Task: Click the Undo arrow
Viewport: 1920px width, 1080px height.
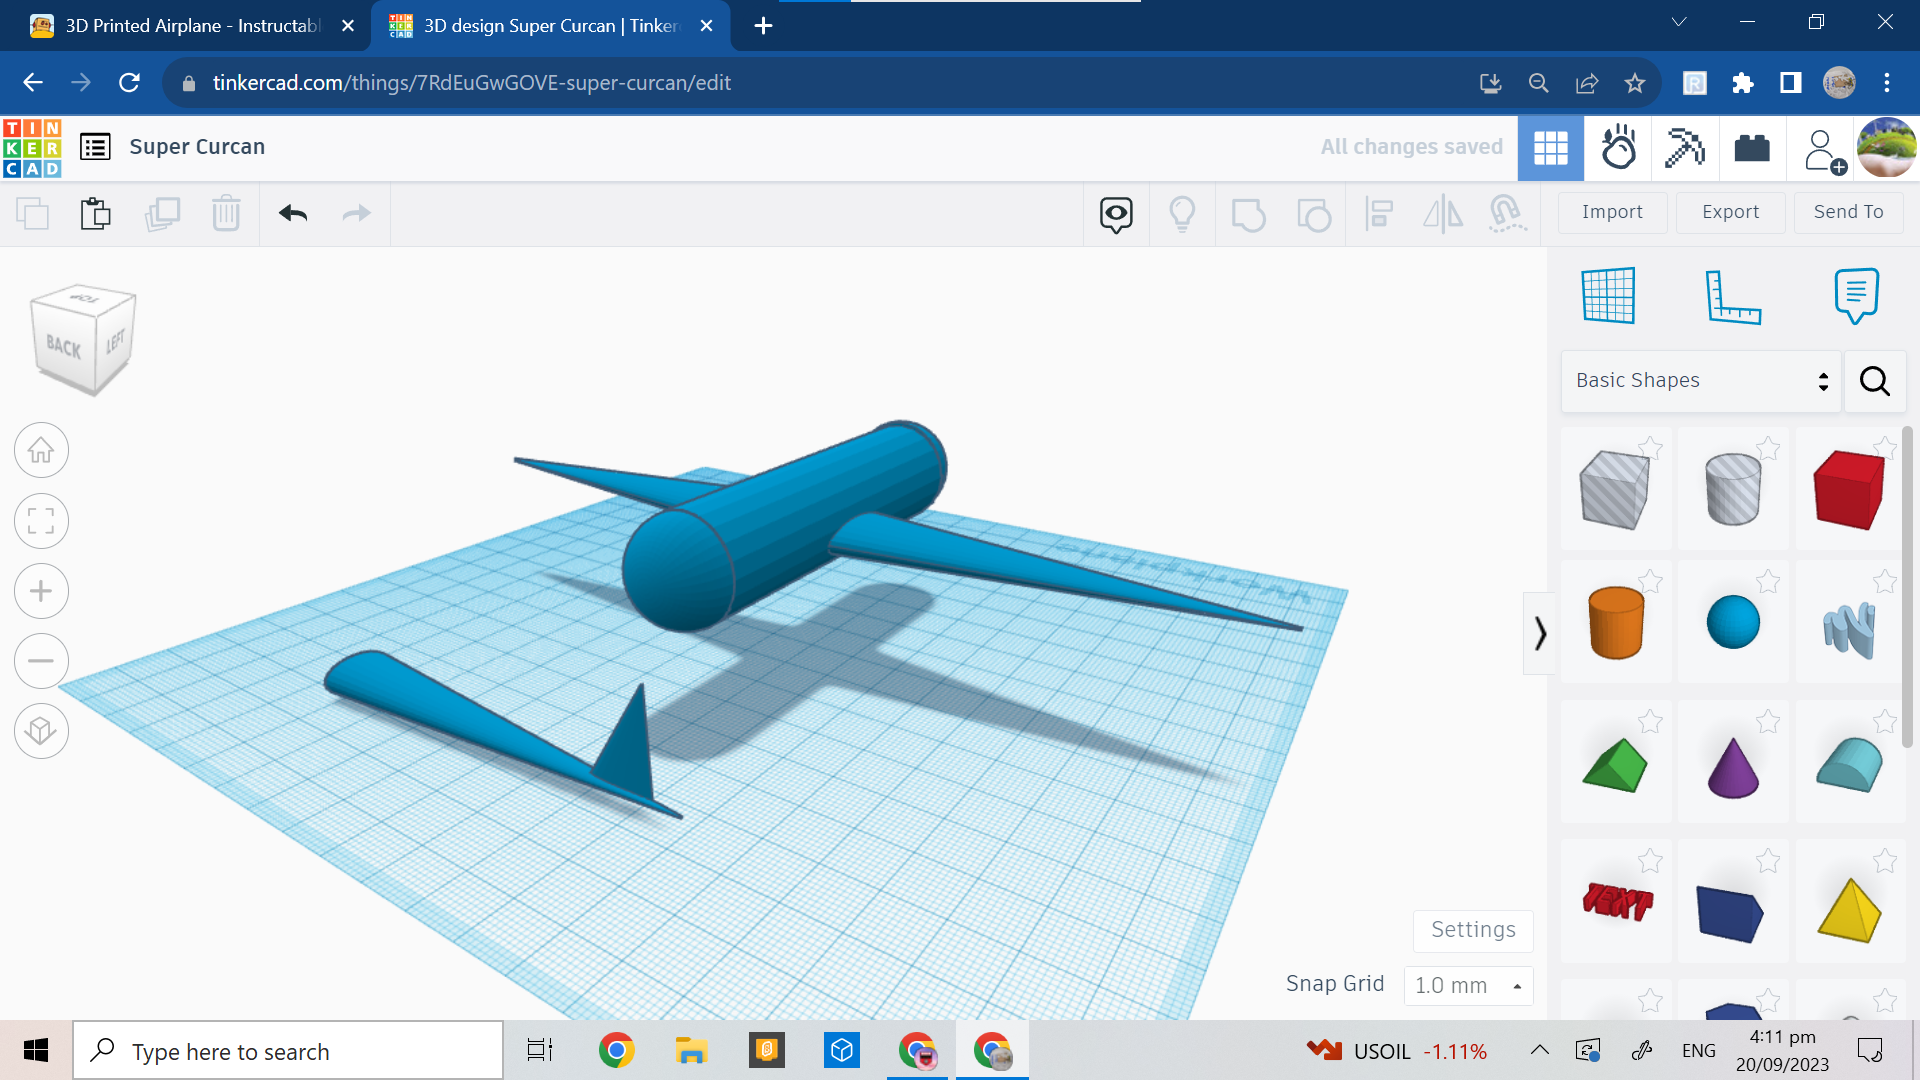Action: coord(293,213)
